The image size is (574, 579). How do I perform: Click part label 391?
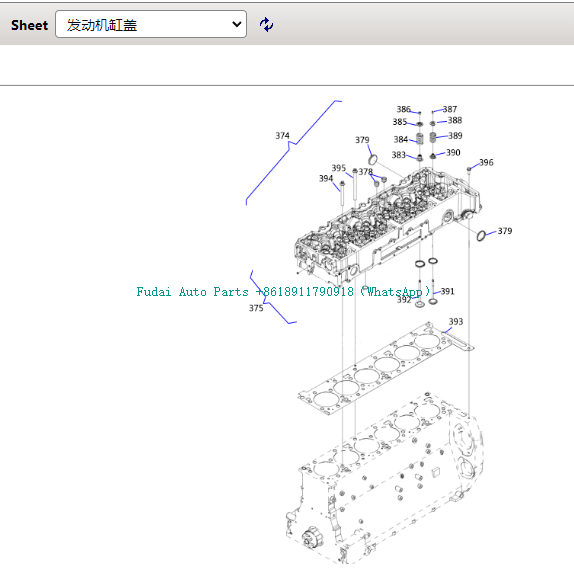tap(448, 291)
